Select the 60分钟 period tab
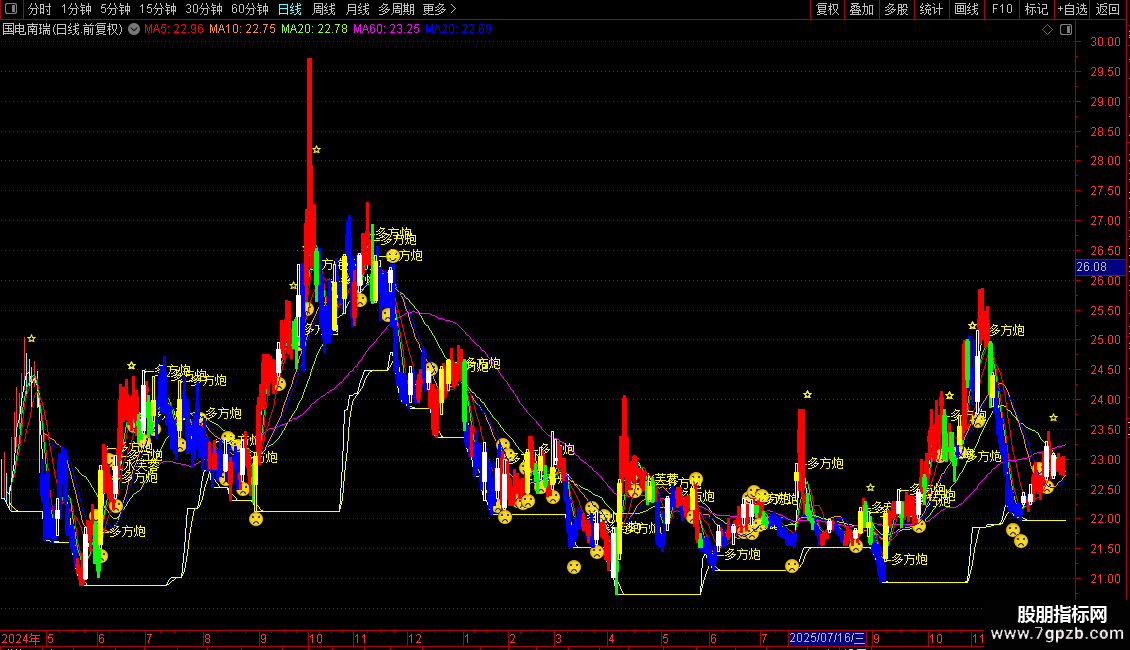Screen dimensions: 1130x650 [250, 9]
